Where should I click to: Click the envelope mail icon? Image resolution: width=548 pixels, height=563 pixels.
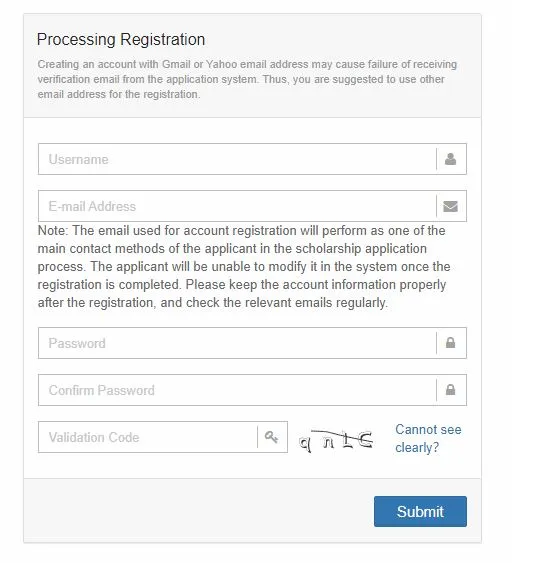coord(450,206)
